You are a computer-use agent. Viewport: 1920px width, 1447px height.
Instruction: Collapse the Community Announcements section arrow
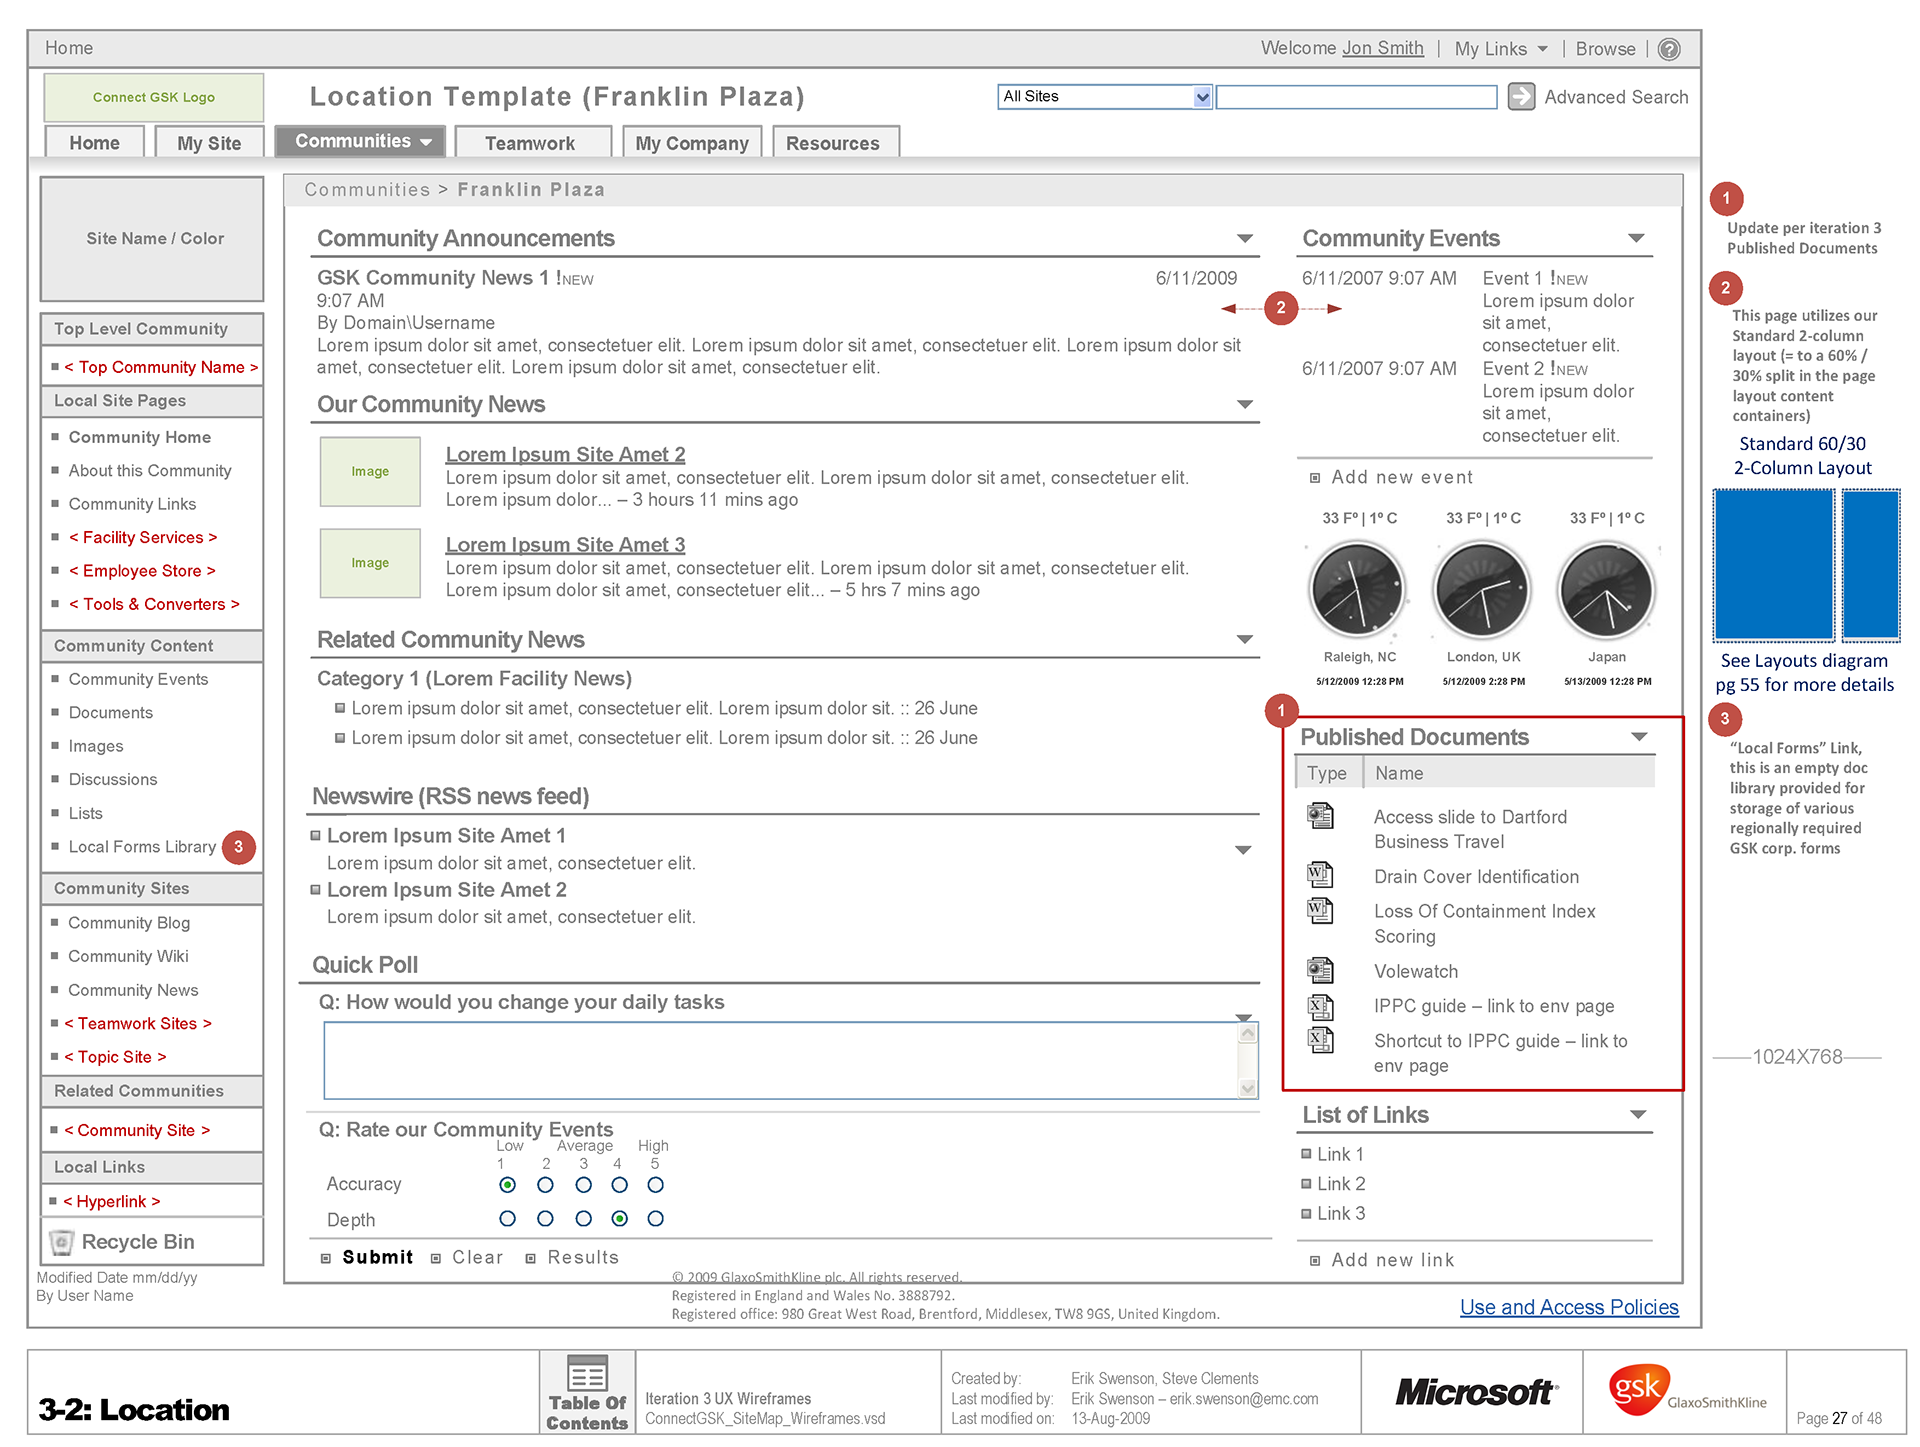click(x=1245, y=238)
